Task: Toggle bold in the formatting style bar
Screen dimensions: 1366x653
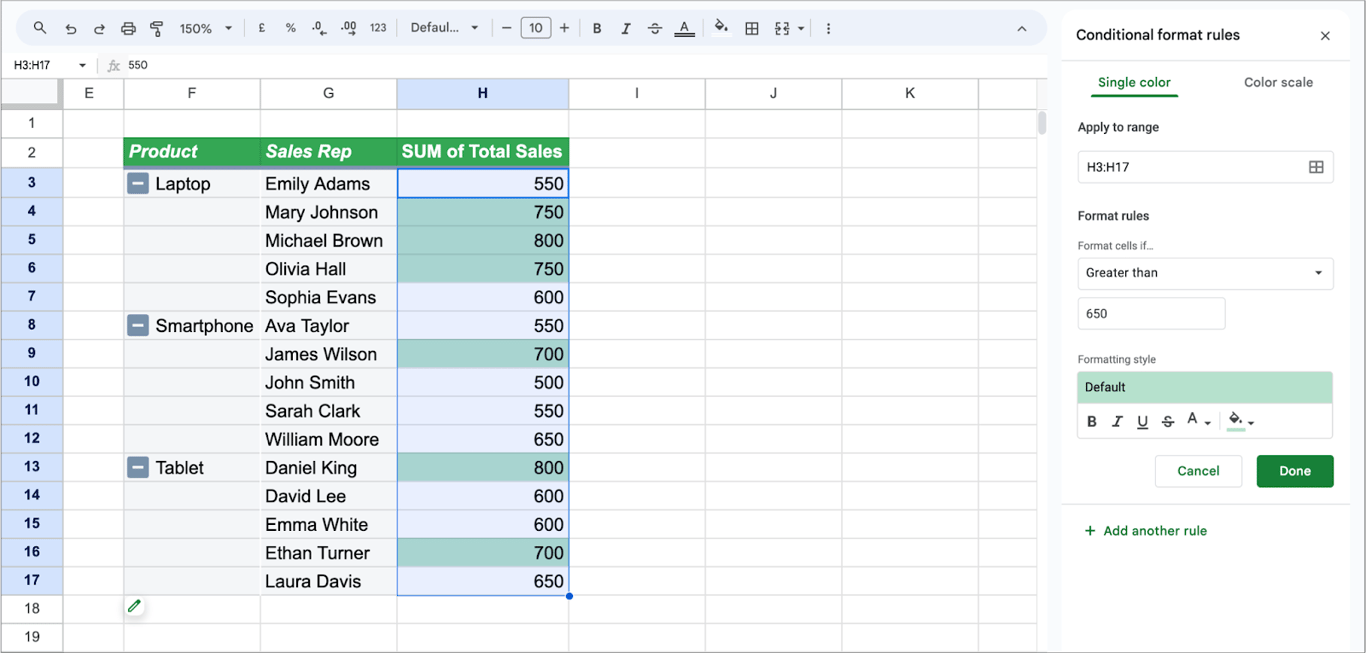Action: click(1092, 421)
